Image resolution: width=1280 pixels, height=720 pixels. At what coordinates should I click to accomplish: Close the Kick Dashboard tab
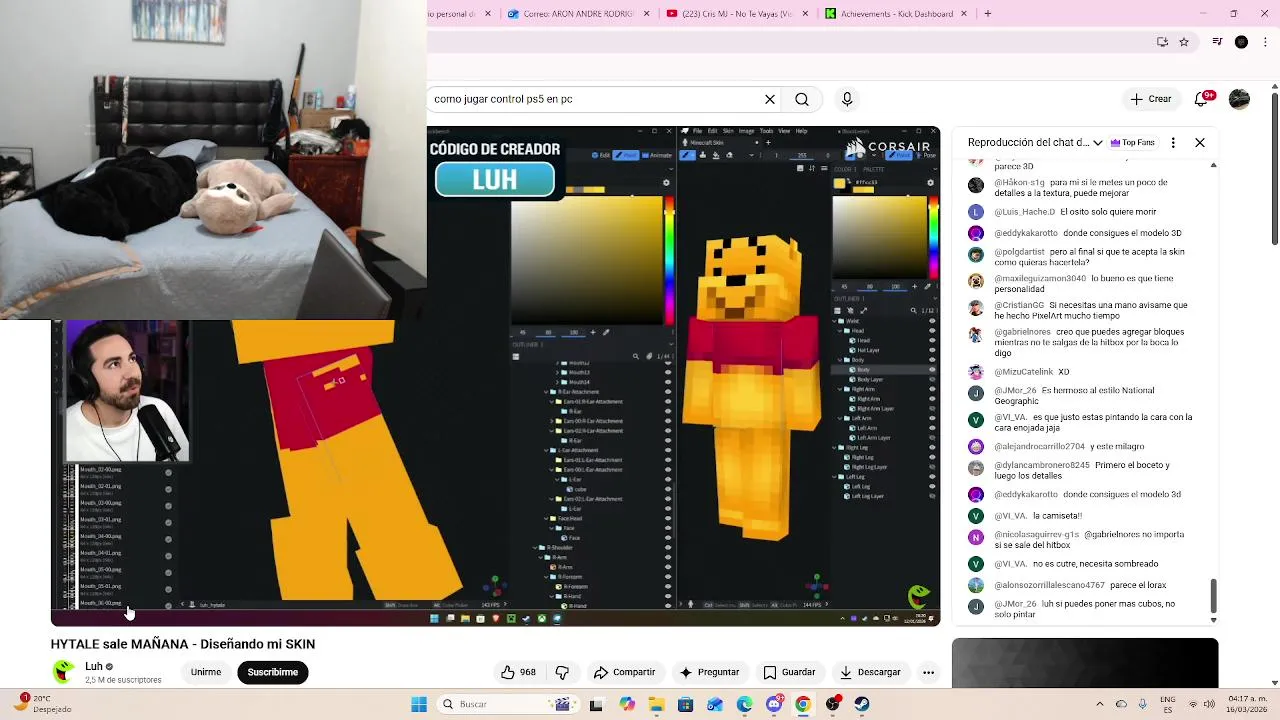965,14
